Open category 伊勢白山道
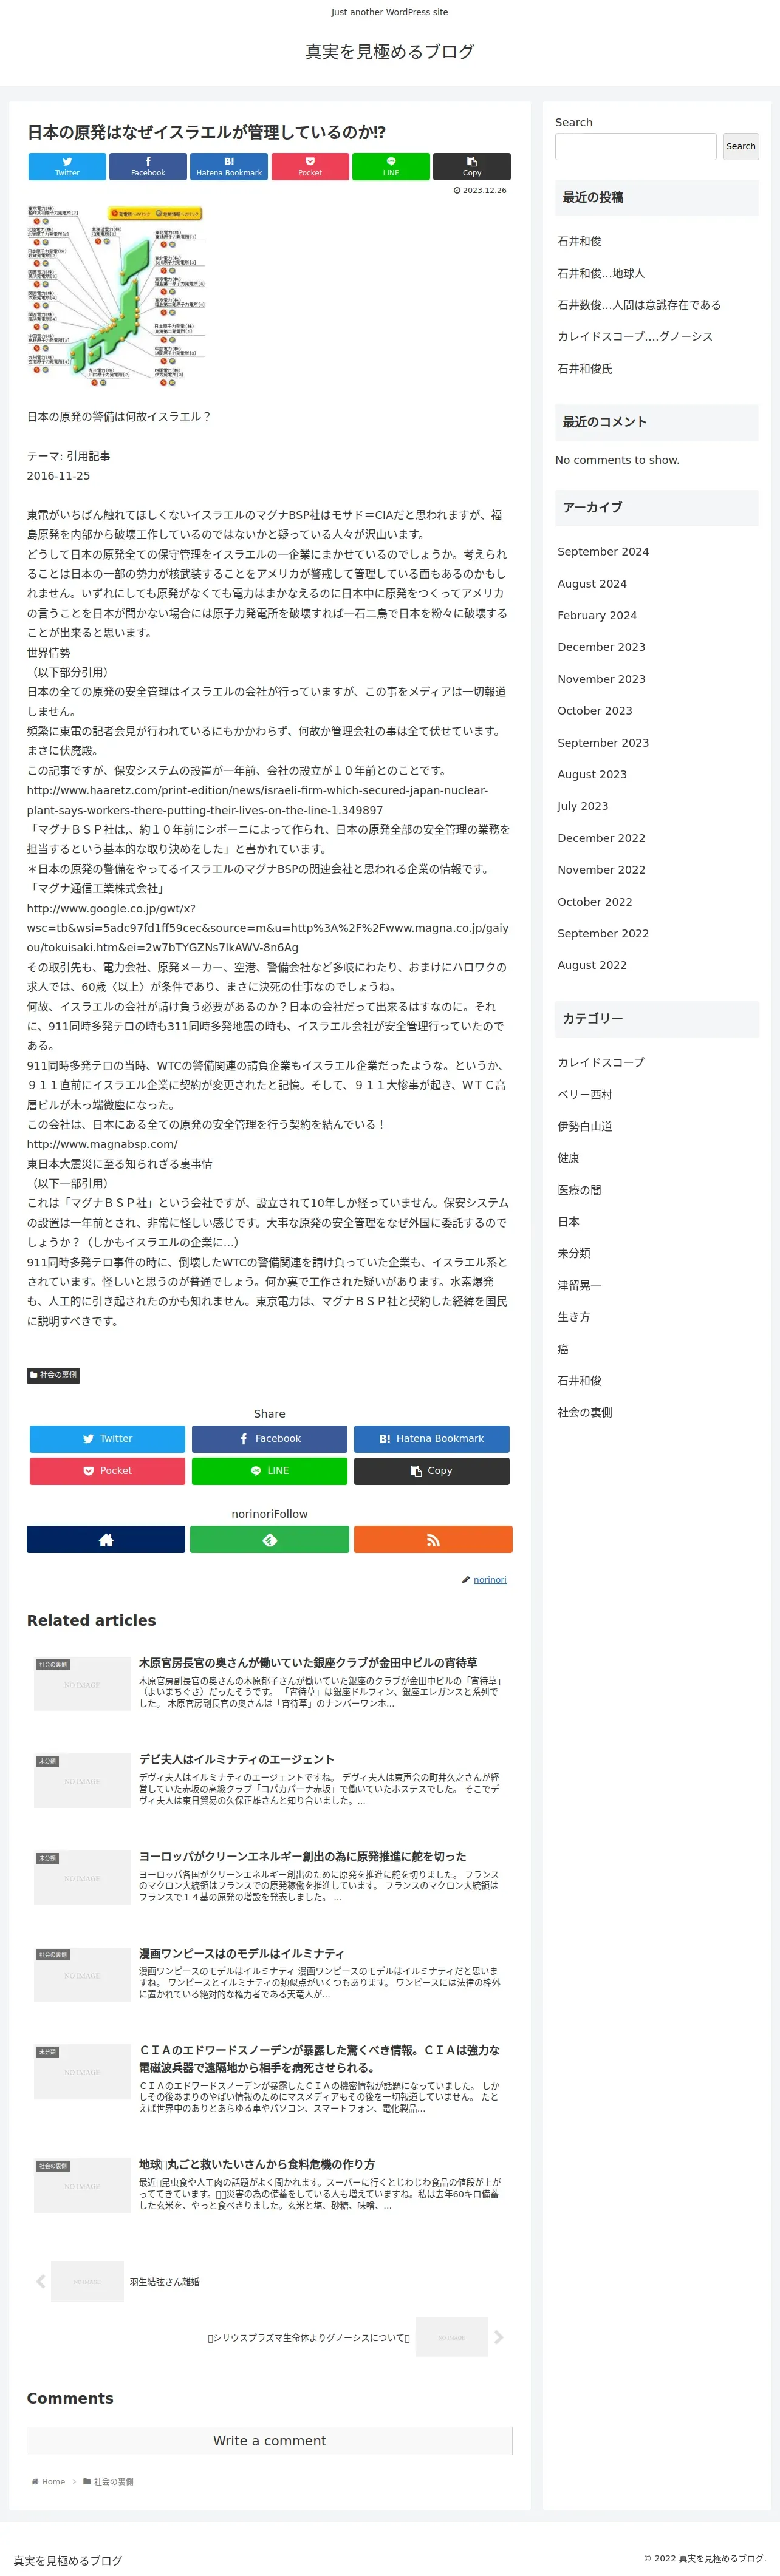This screenshot has width=780, height=2576. click(585, 1126)
